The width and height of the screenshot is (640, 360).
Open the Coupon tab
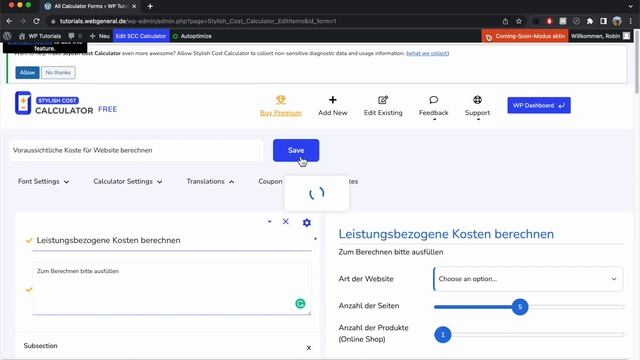tap(270, 181)
